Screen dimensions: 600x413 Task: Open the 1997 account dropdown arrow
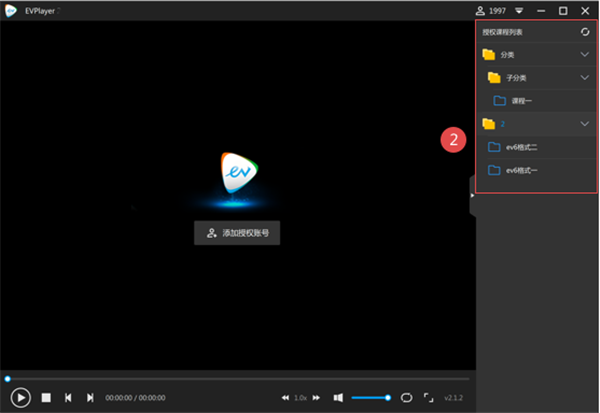[519, 11]
